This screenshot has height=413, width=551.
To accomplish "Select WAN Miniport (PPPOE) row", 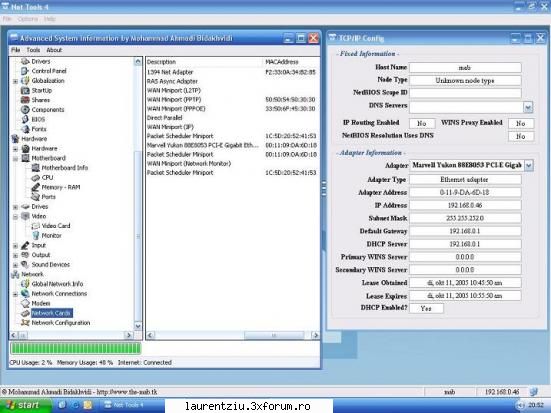I will tap(232, 109).
